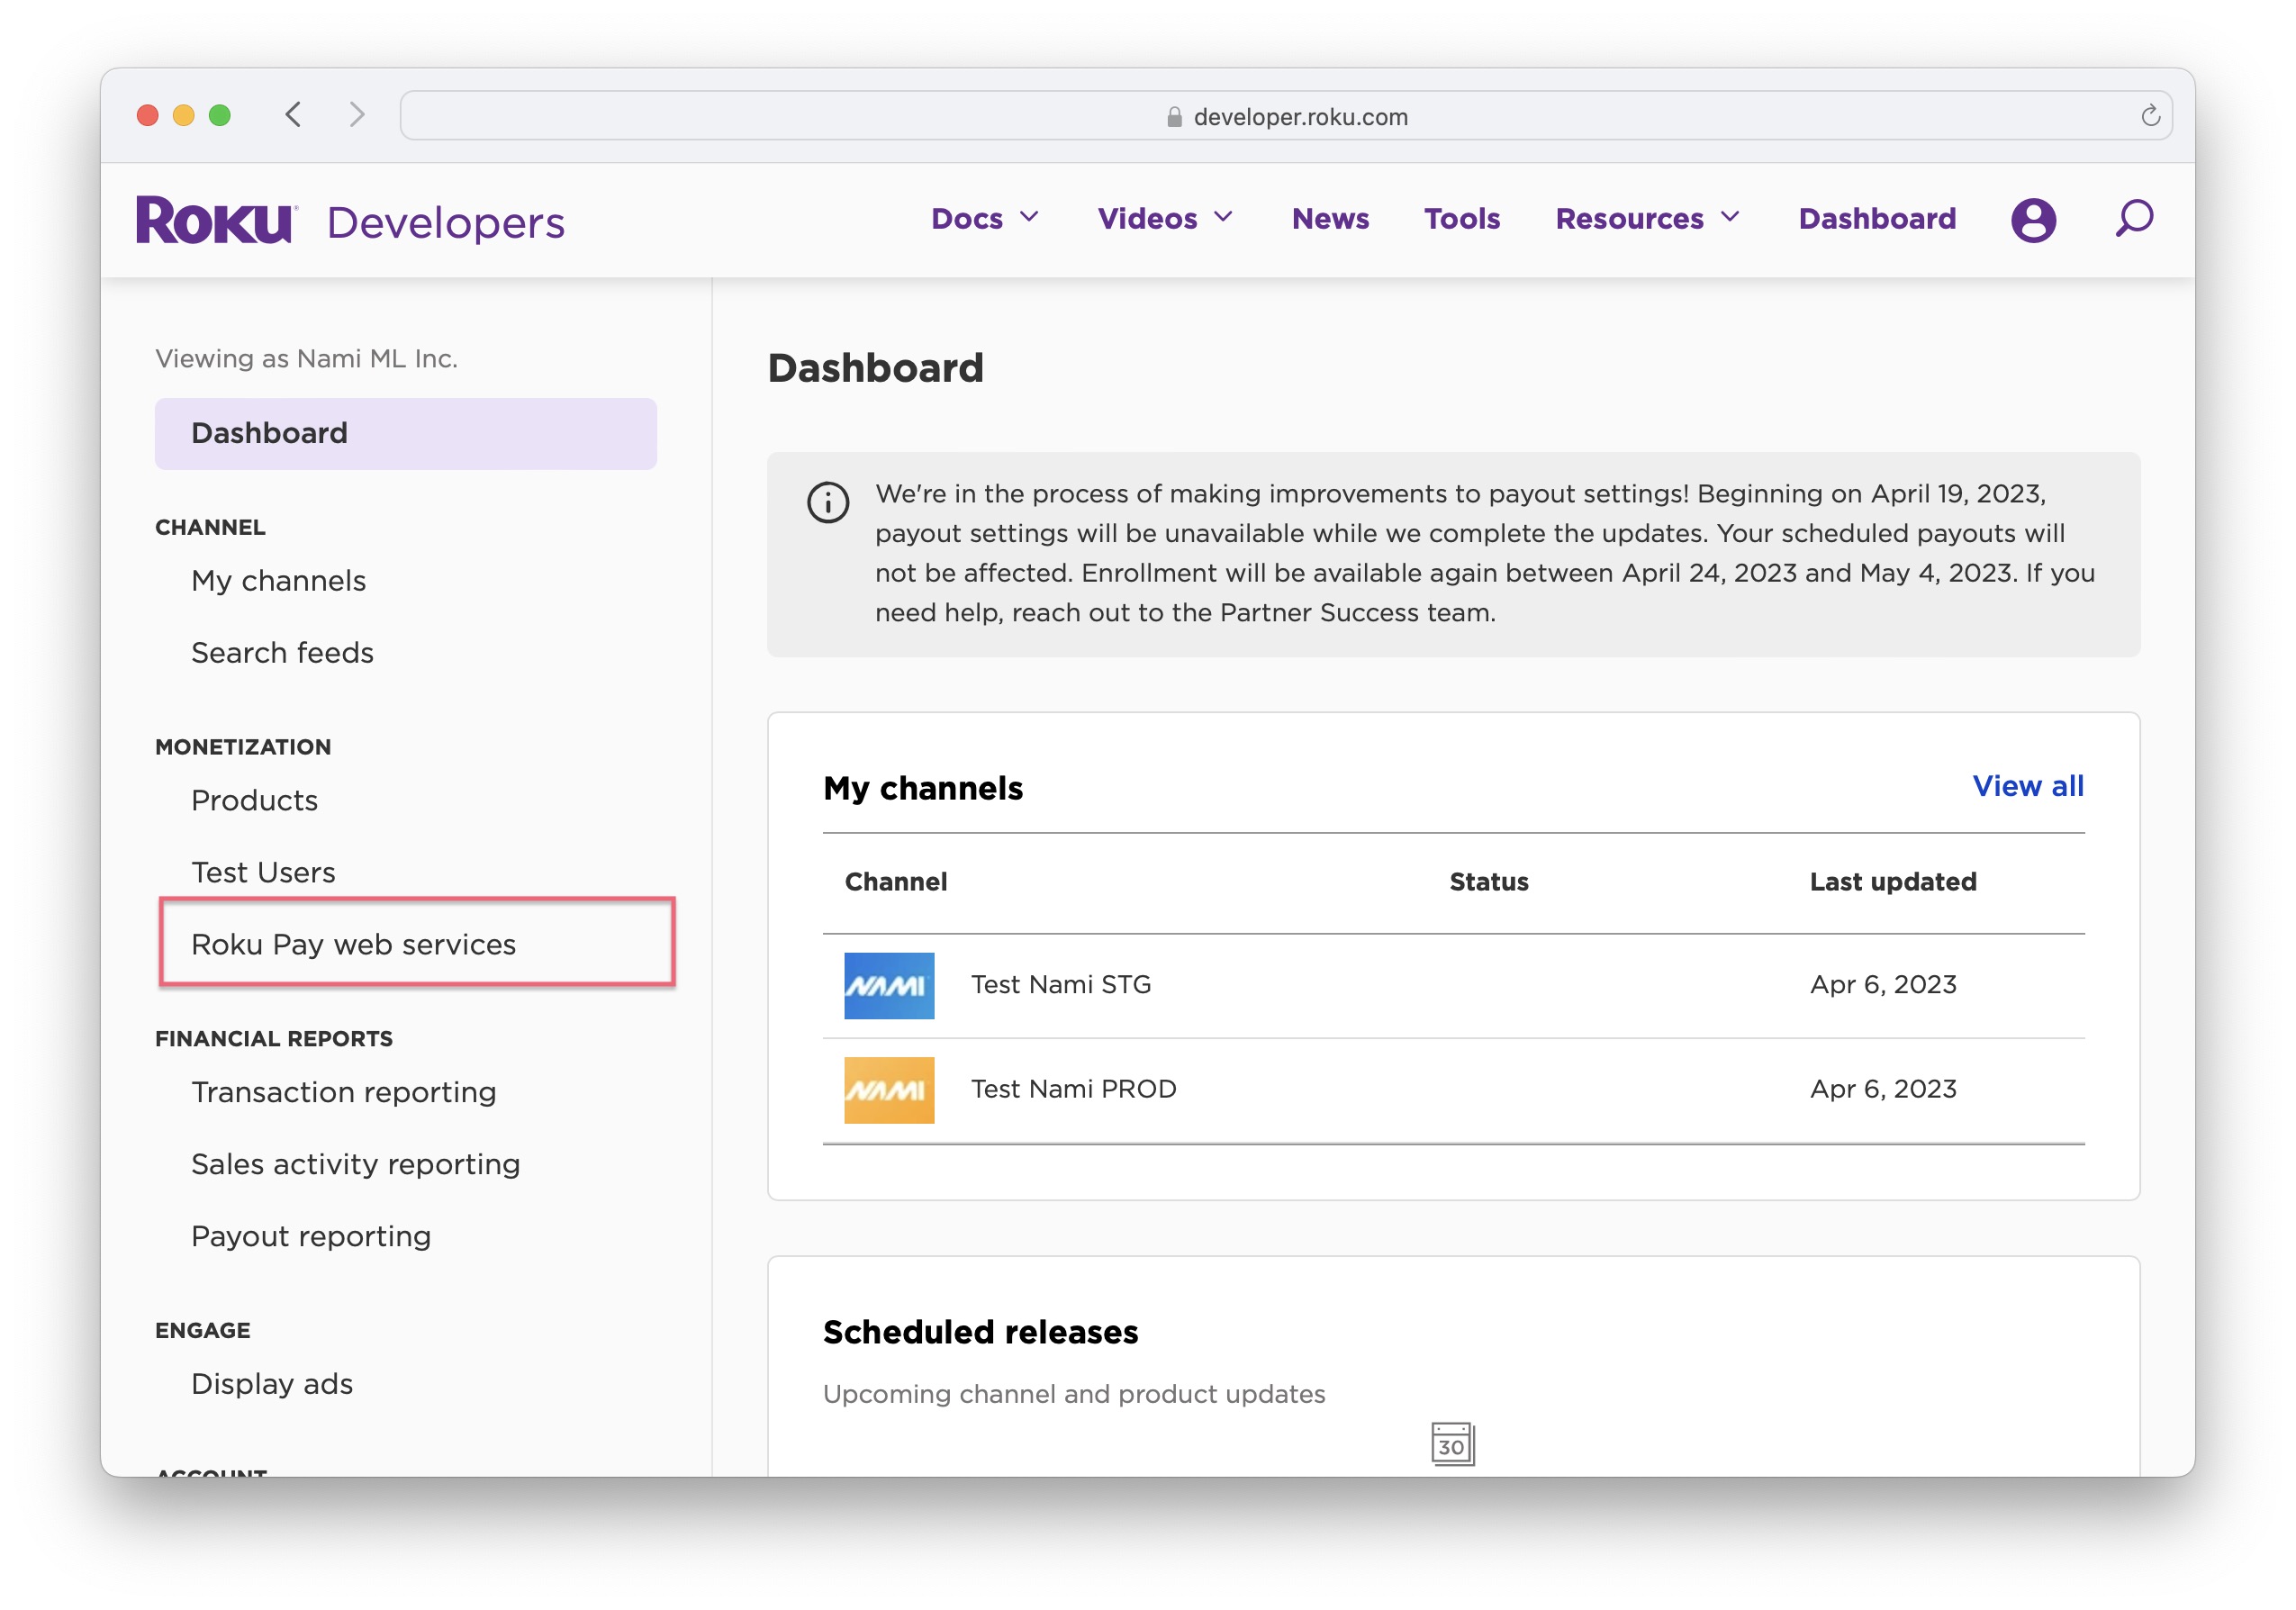Open Roku Pay web services in the sidebar
Screen dimensions: 2296x1610
[x=353, y=944]
